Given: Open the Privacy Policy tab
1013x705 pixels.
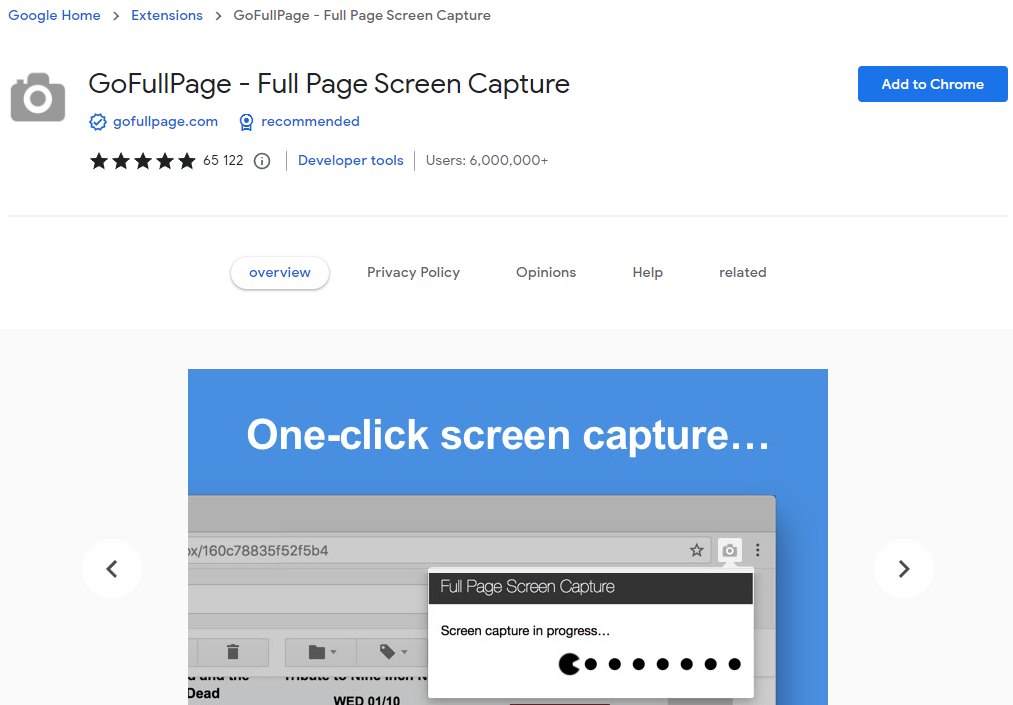Looking at the screenshot, I should [413, 273].
